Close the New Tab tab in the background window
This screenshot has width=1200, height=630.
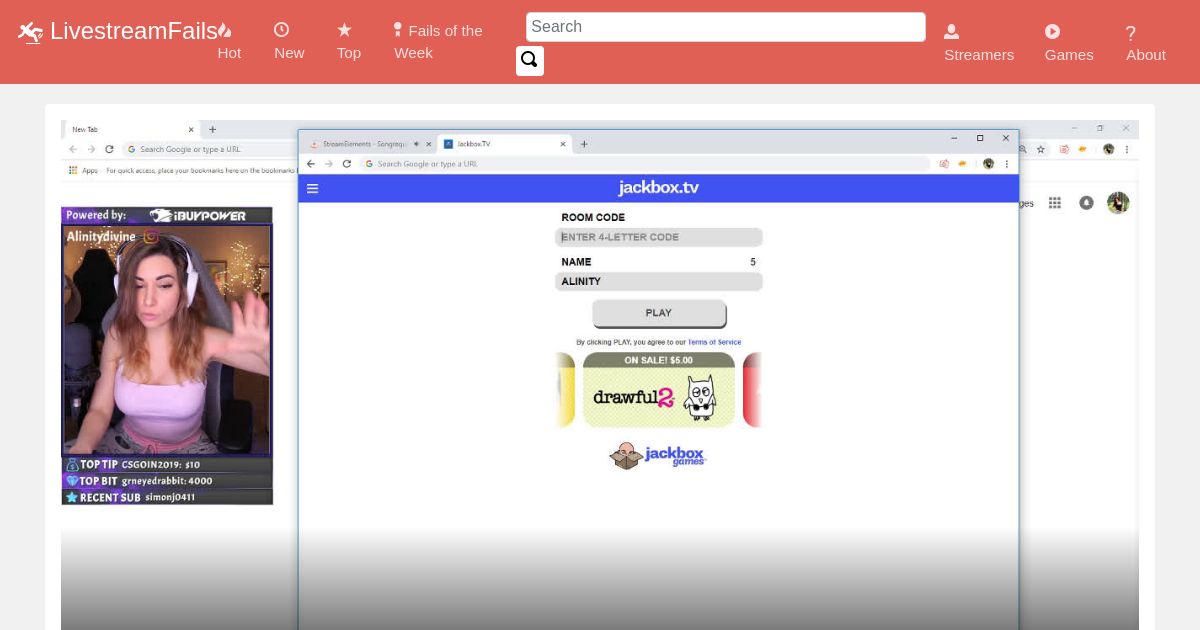click(191, 129)
